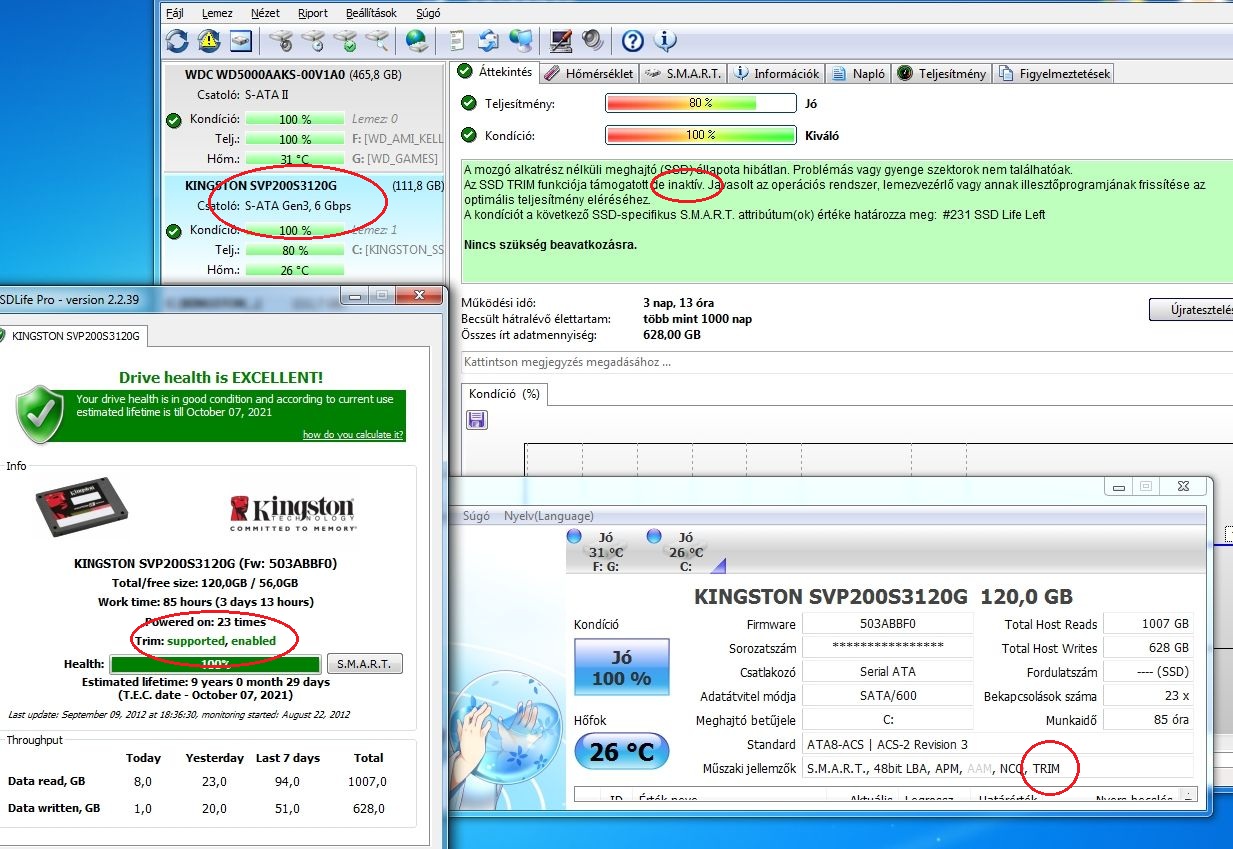This screenshot has width=1233, height=849.
Task: Click the warning refresh icon in the toolbar
Action: pyautogui.click(x=208, y=41)
